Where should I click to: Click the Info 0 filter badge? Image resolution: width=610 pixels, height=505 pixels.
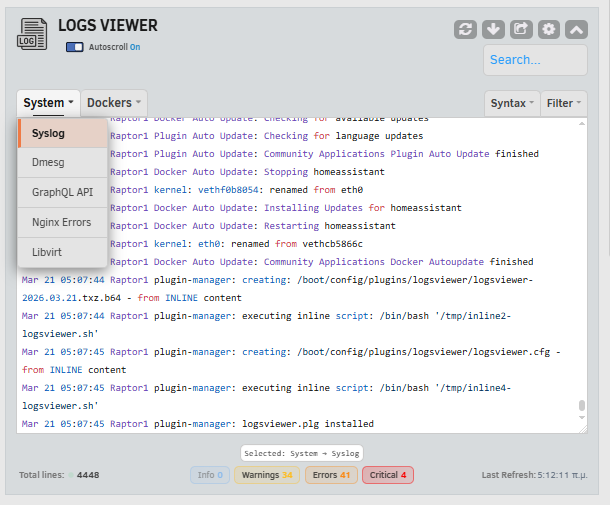pyautogui.click(x=210, y=475)
